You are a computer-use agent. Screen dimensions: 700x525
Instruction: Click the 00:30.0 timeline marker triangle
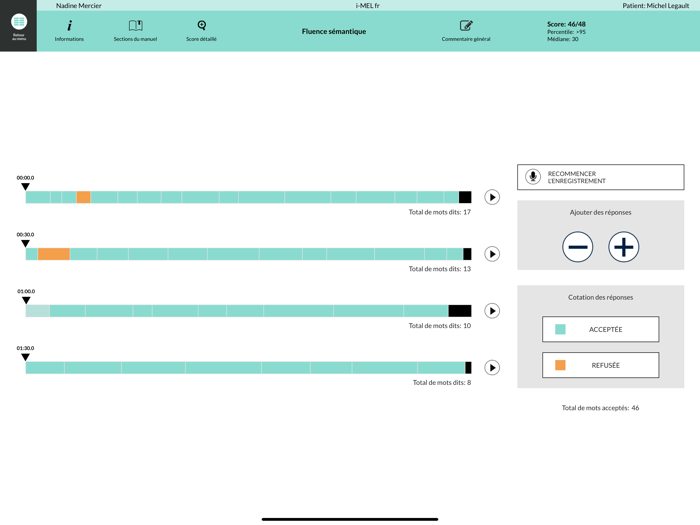(x=25, y=243)
